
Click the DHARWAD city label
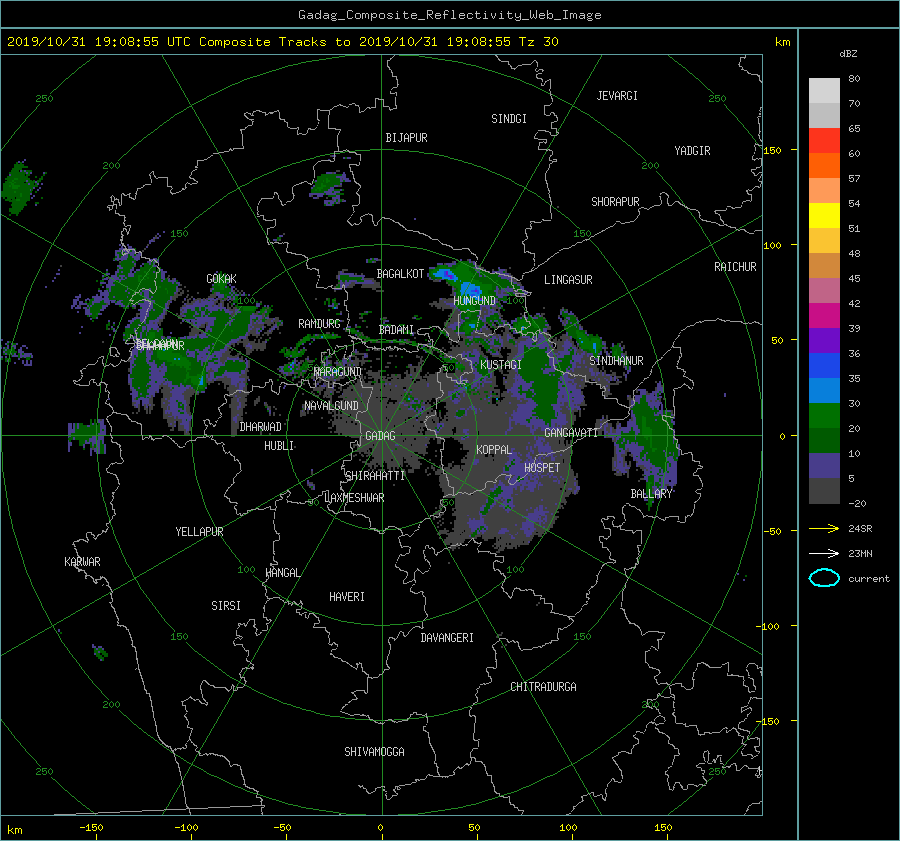[260, 427]
